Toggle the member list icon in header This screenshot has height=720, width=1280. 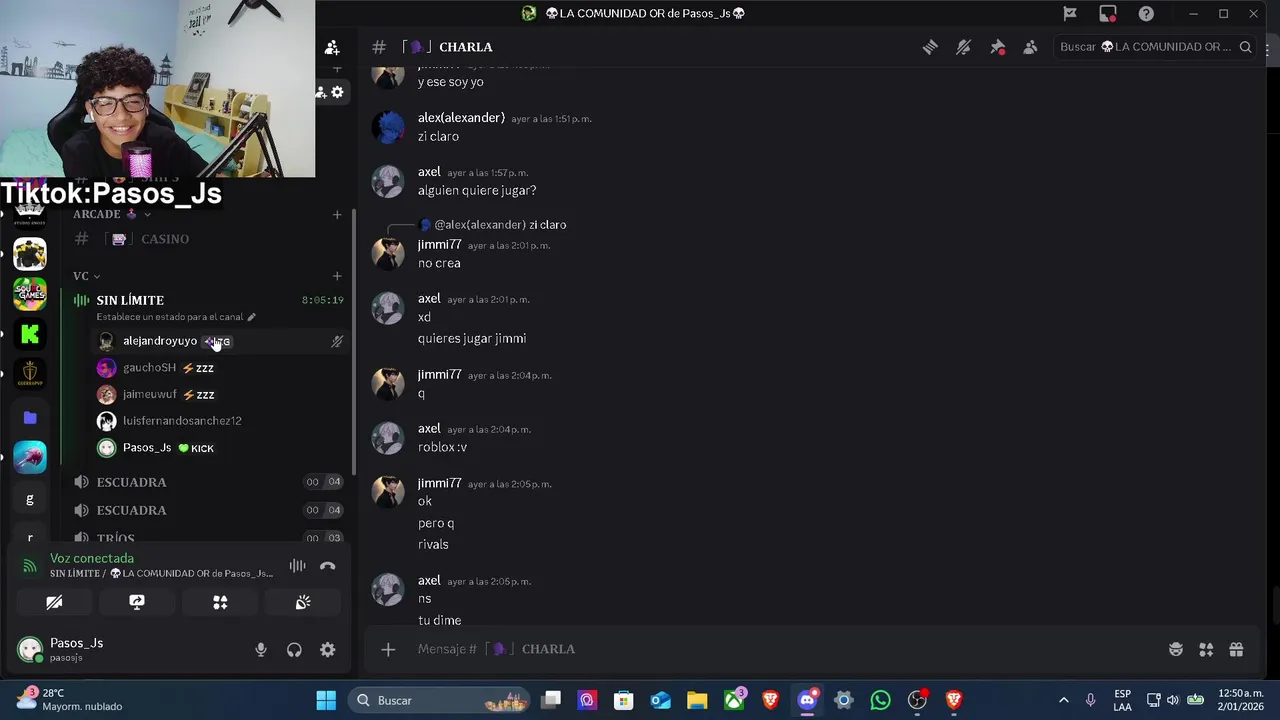tap(1030, 47)
